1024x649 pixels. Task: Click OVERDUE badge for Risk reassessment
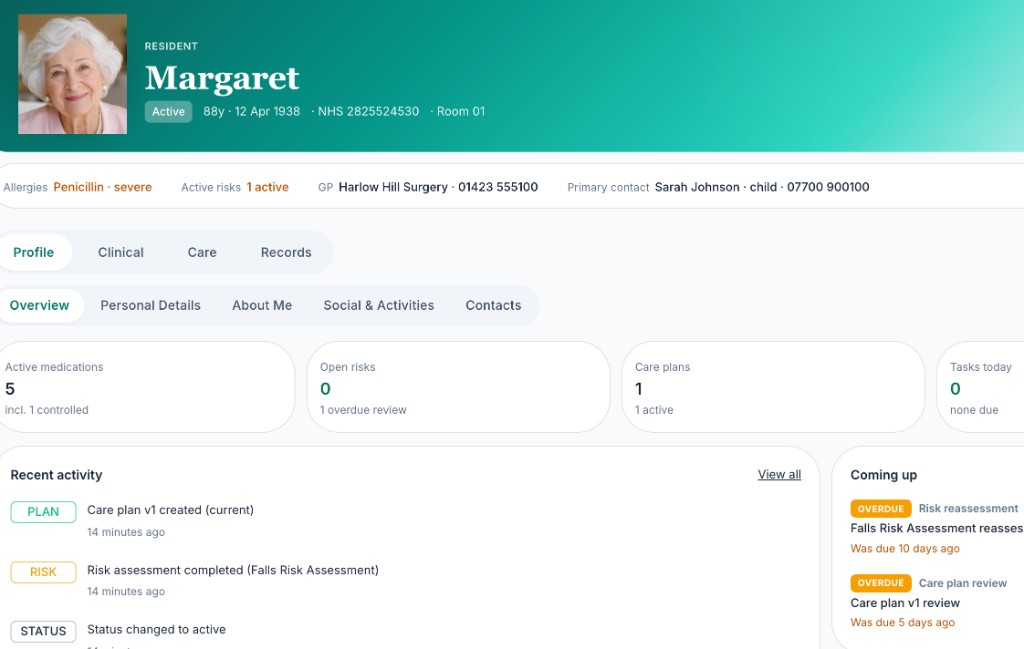click(x=881, y=509)
